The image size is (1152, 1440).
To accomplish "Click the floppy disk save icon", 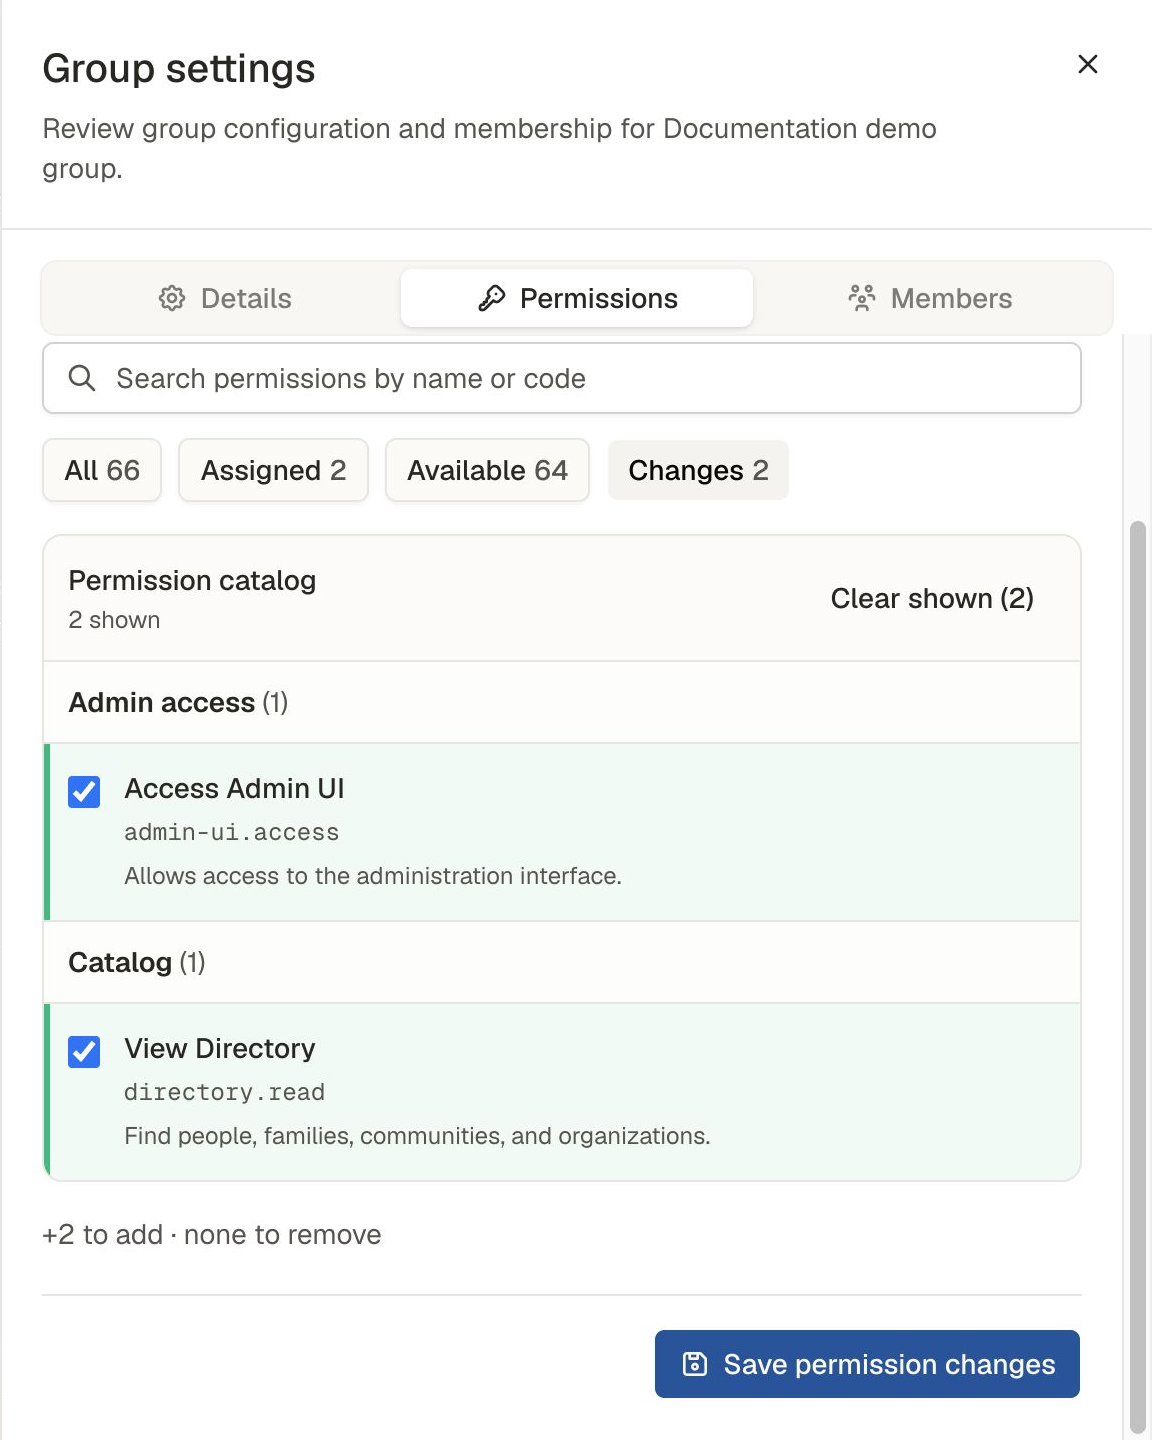I will tap(695, 1364).
